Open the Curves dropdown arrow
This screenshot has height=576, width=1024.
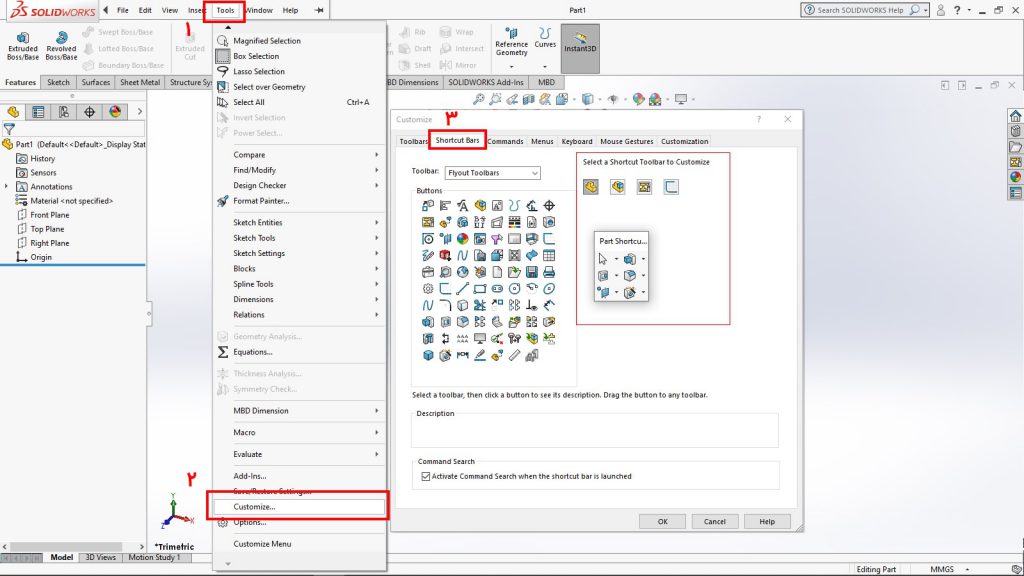tap(545, 67)
